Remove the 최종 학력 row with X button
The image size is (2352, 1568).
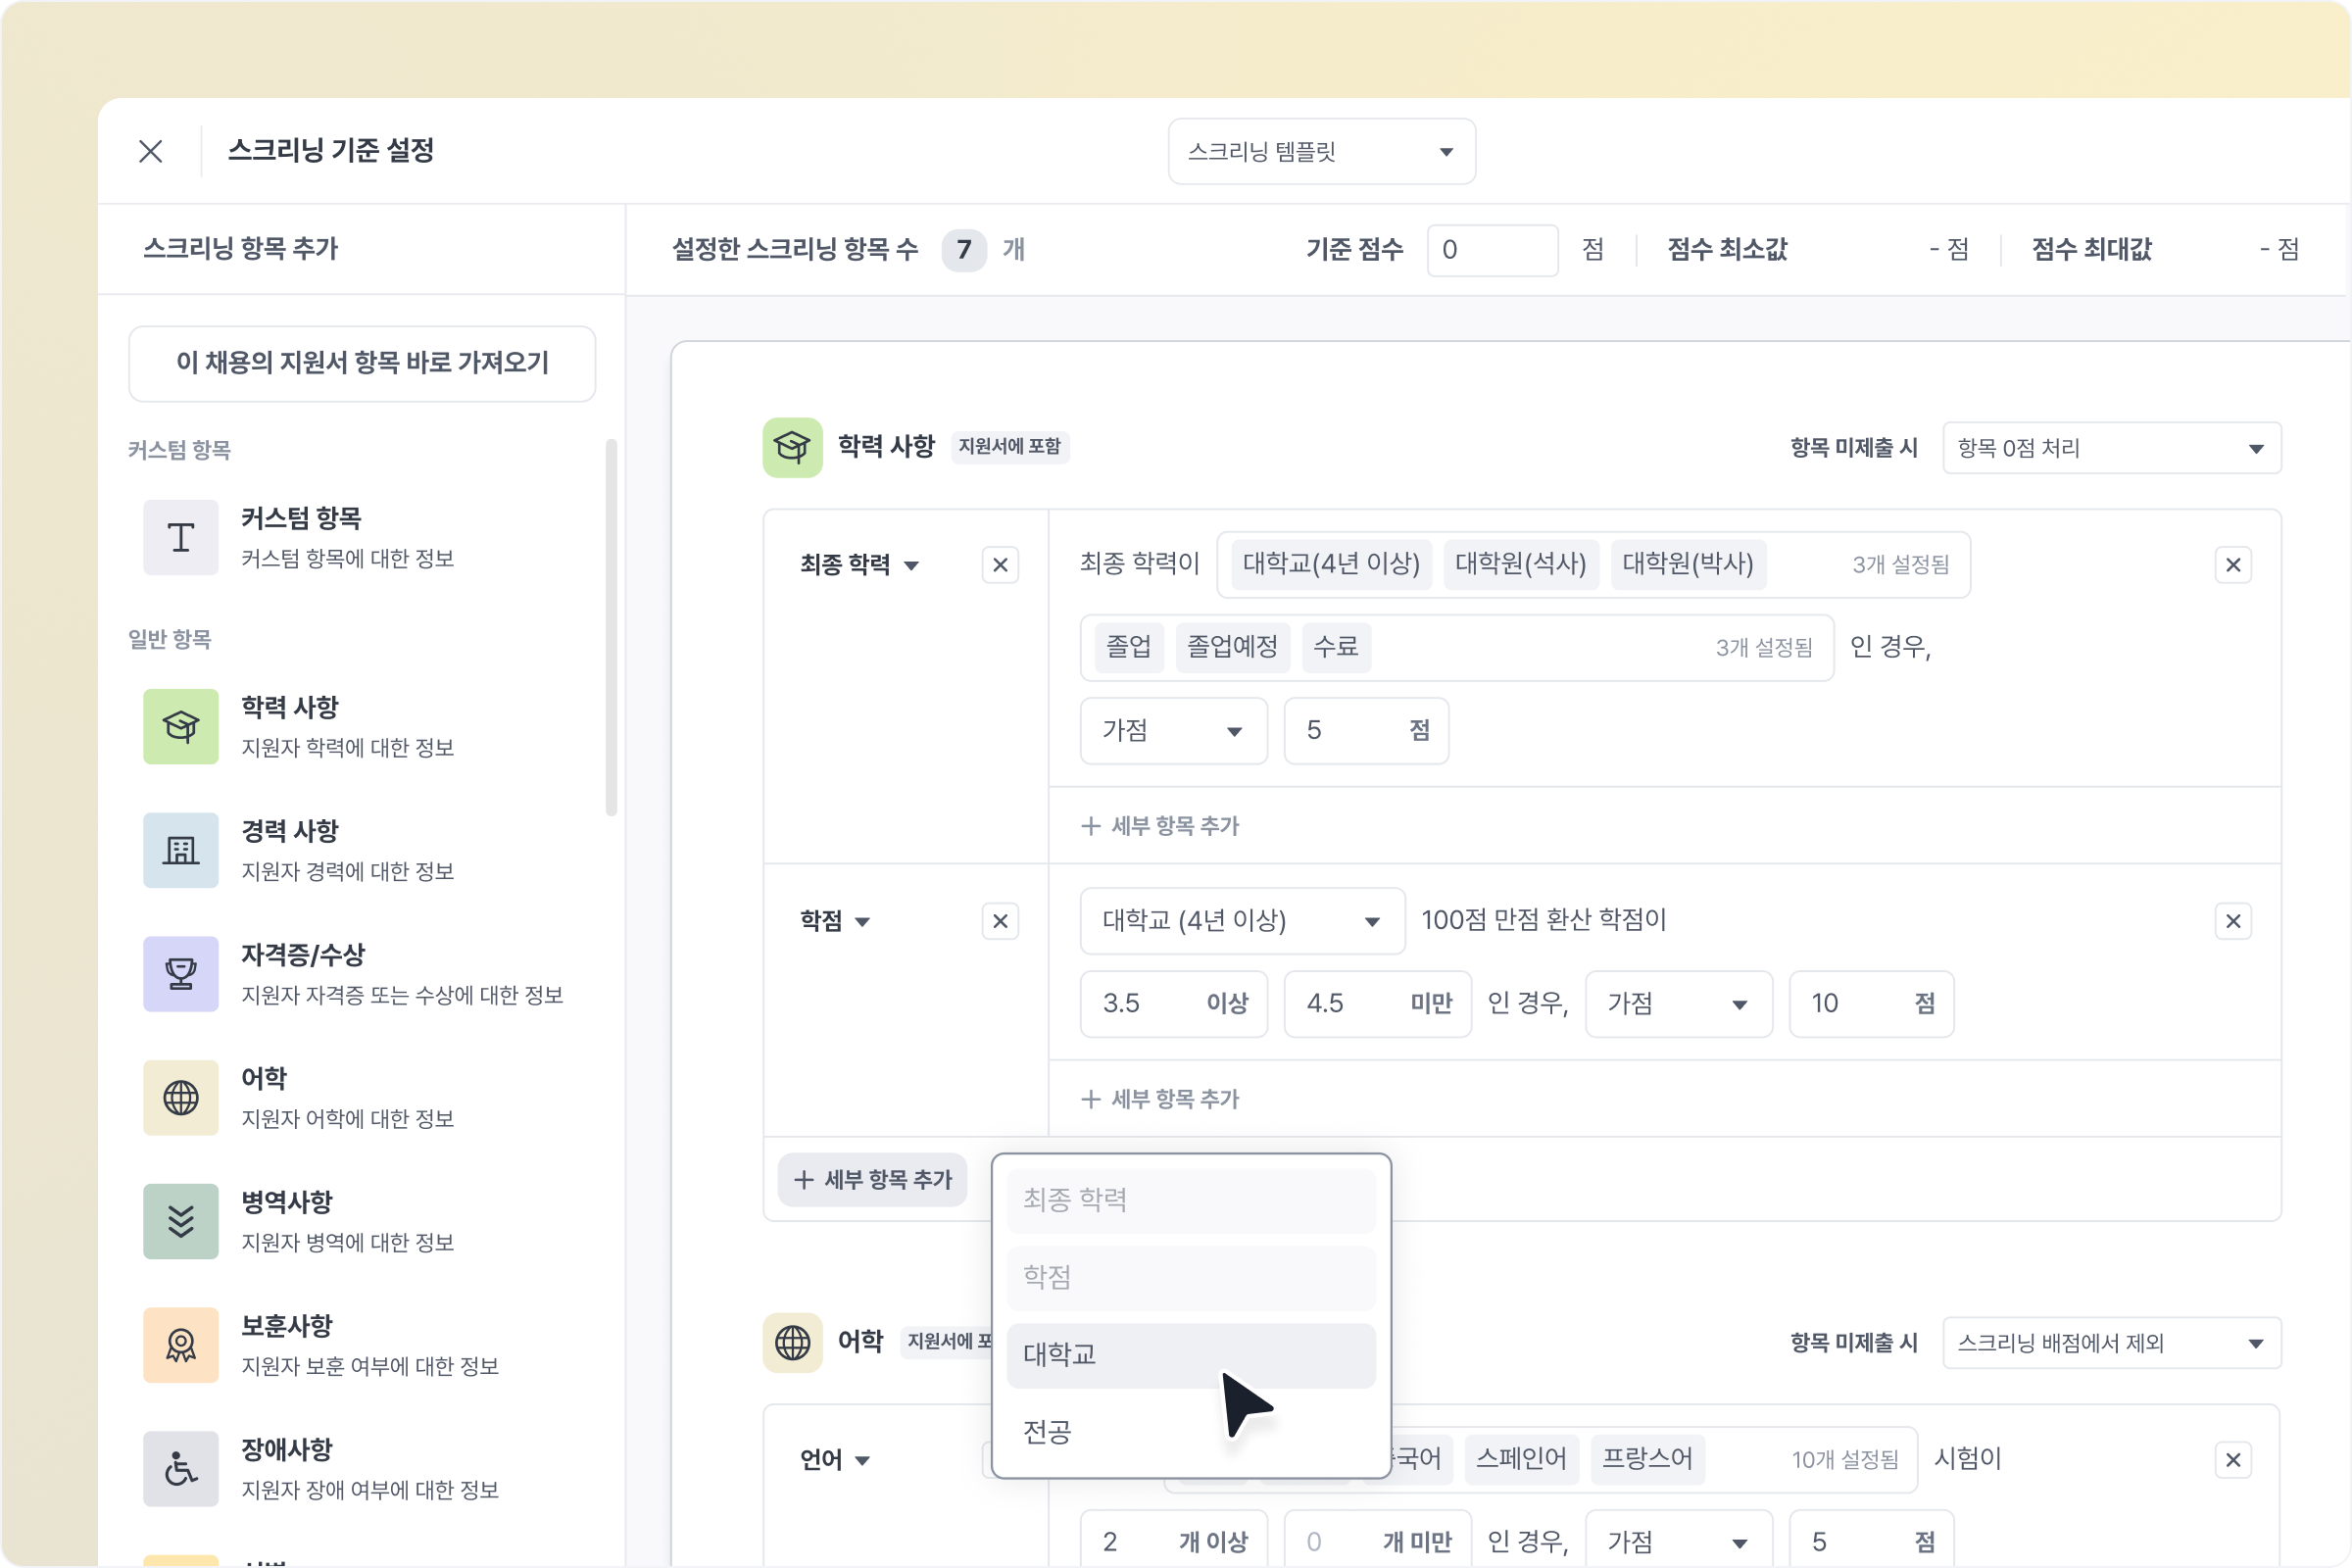tap(1000, 565)
